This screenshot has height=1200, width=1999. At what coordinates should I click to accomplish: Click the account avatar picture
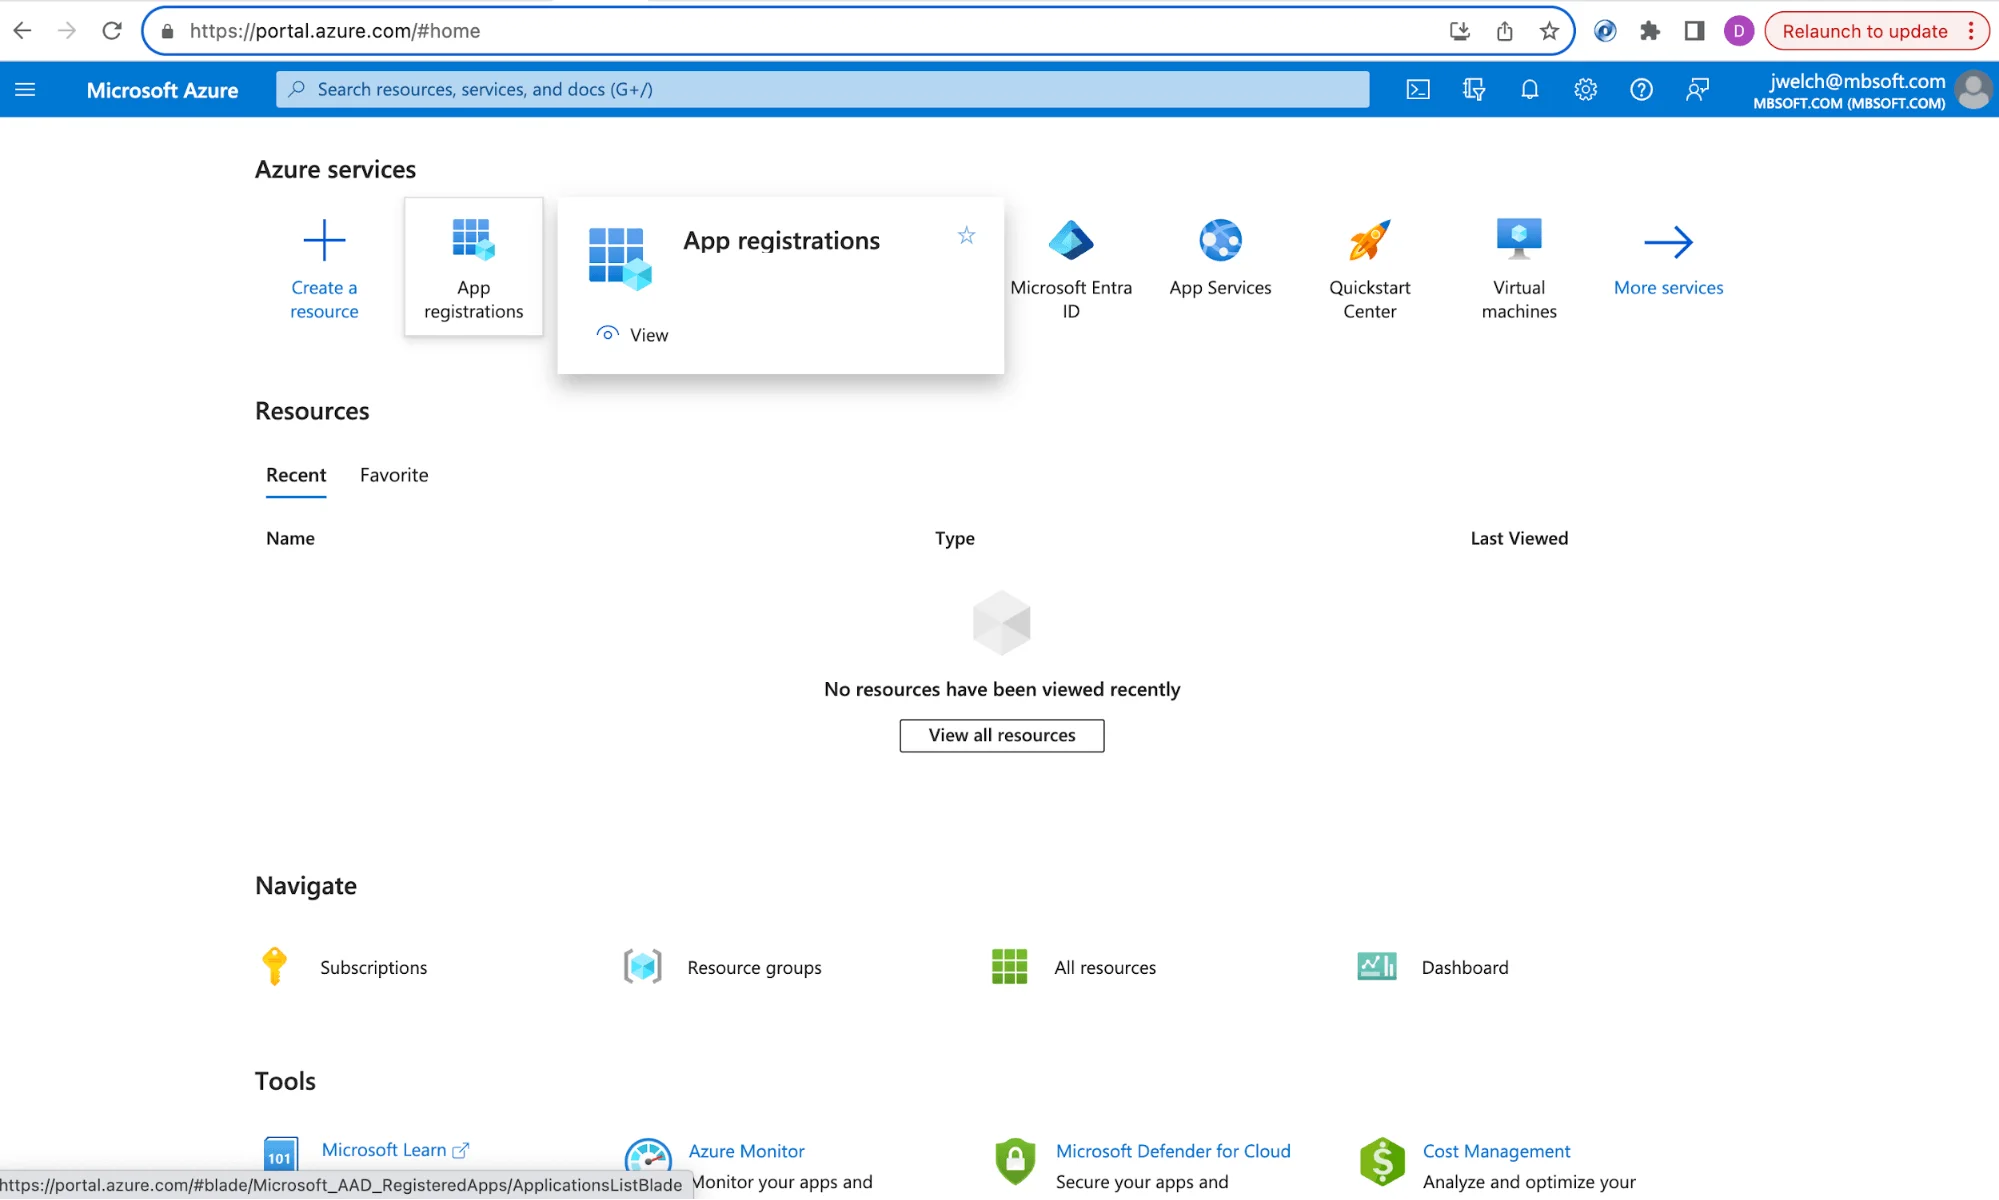tap(1974, 90)
